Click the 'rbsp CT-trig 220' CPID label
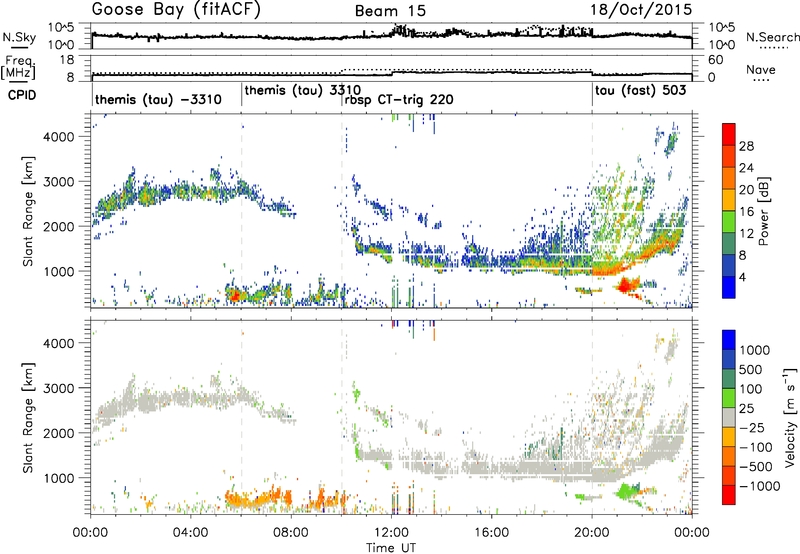This screenshot has width=800, height=554. click(x=399, y=99)
